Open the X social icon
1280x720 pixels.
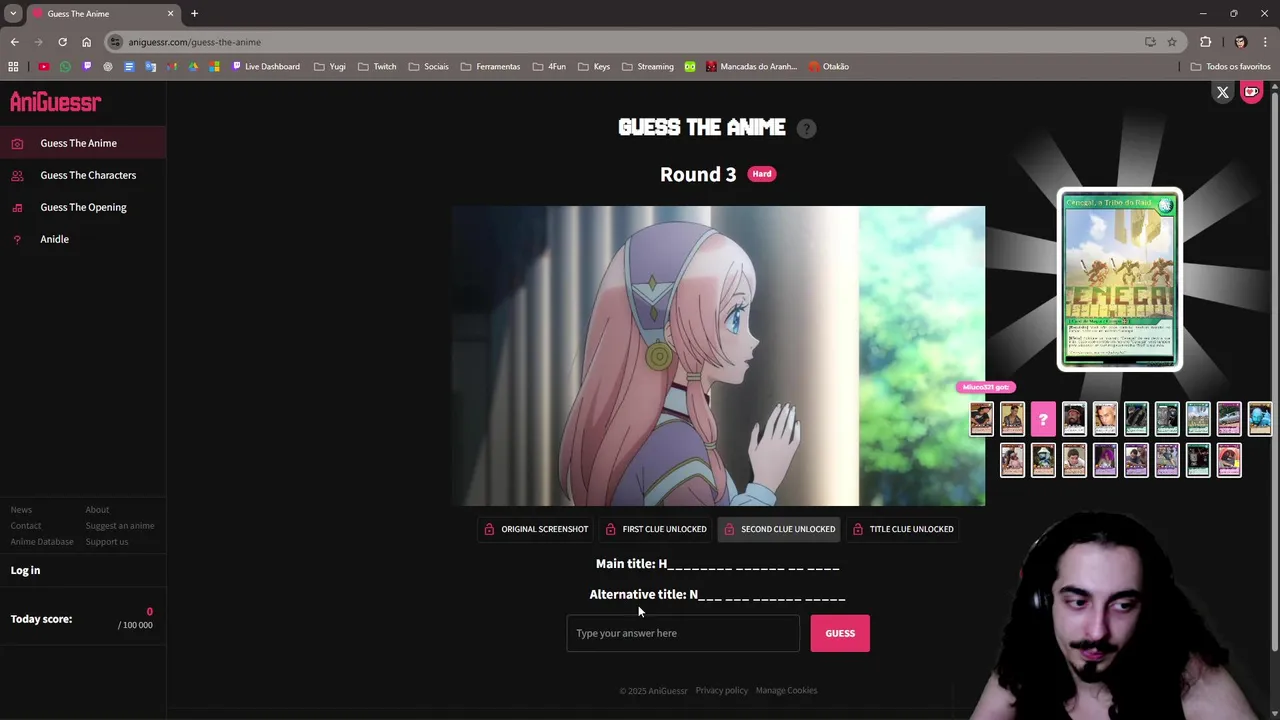coord(1222,92)
